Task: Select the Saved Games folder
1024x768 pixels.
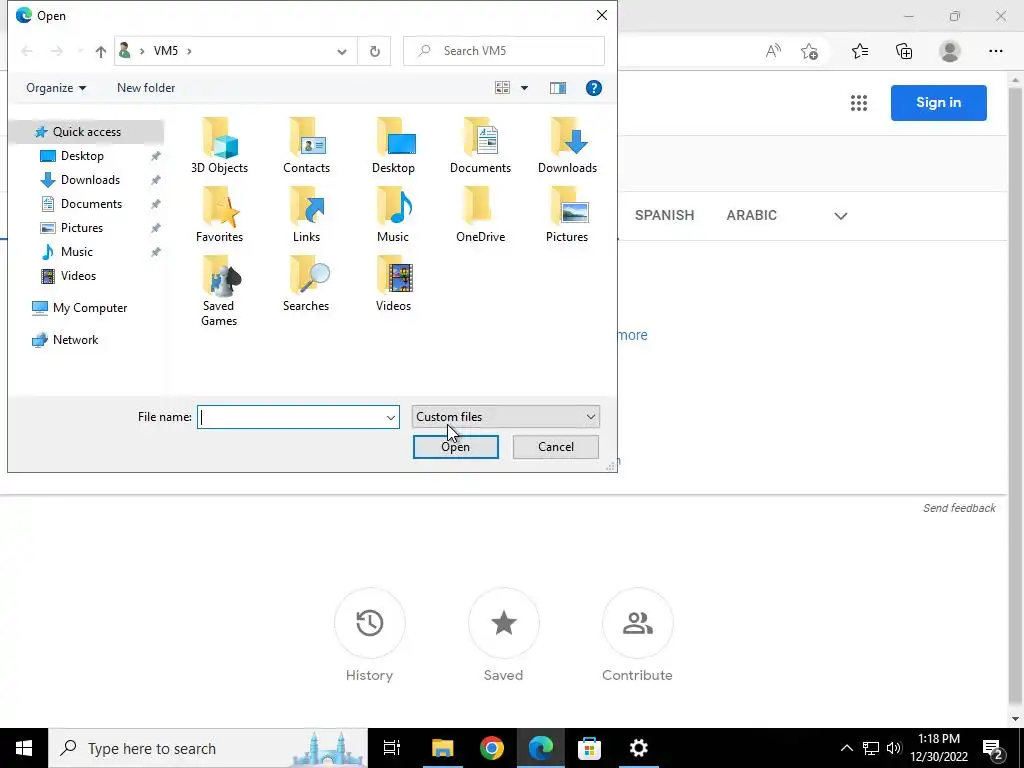Action: [219, 291]
